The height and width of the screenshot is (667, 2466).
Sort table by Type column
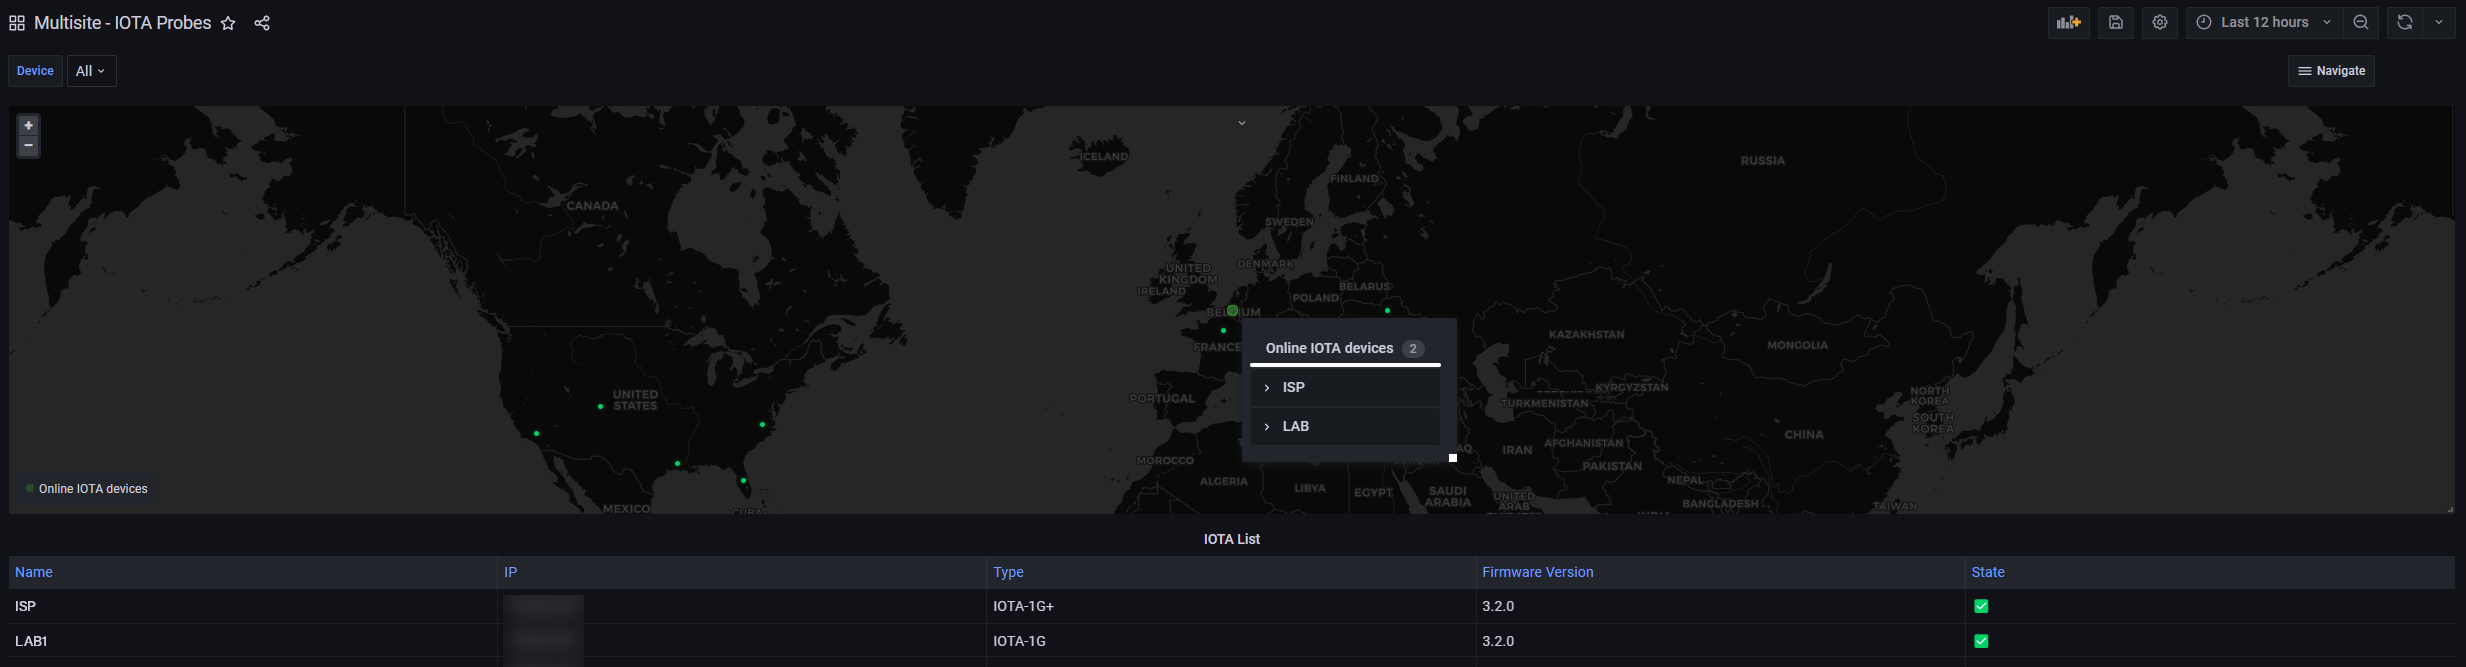[1008, 572]
